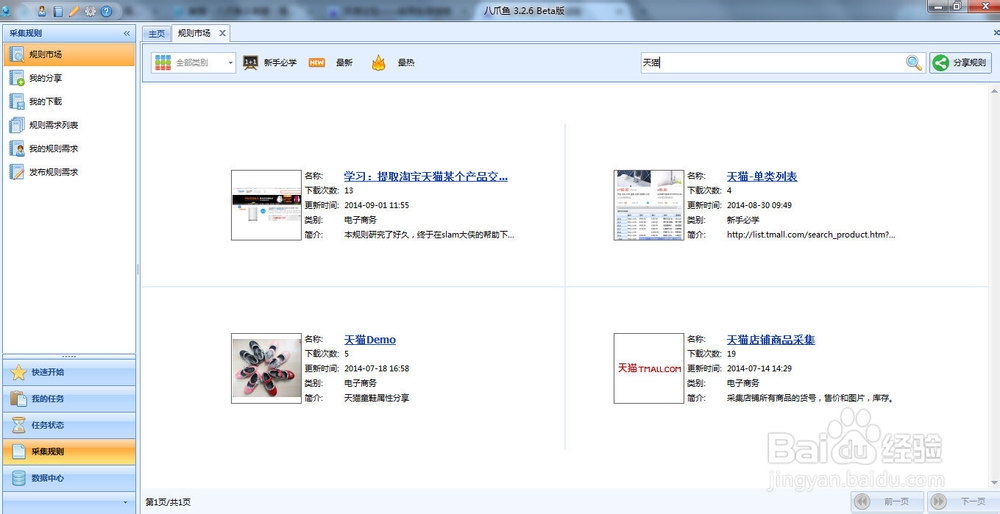
Task: Open the 天猫Demo rule link
Action: [x=370, y=340]
